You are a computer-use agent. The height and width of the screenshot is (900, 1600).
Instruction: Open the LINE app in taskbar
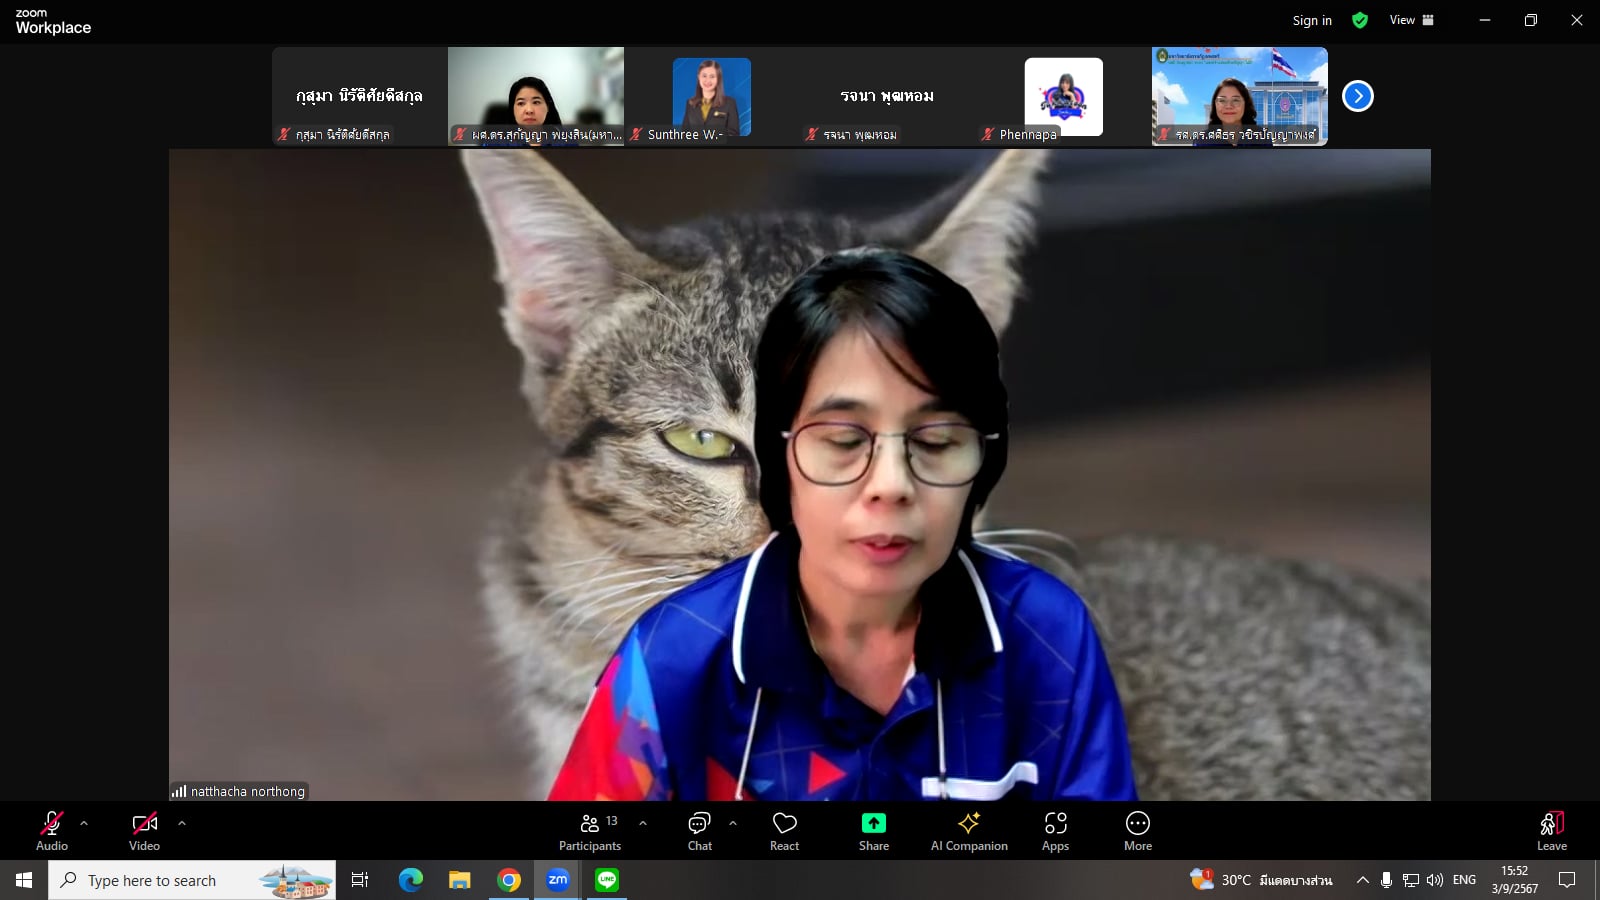click(607, 880)
